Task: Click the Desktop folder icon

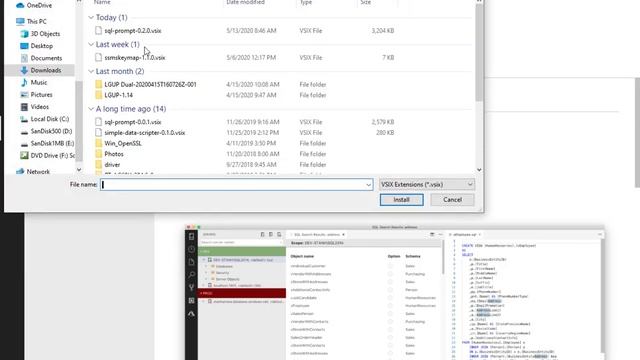Action: pyautogui.click(x=24, y=46)
